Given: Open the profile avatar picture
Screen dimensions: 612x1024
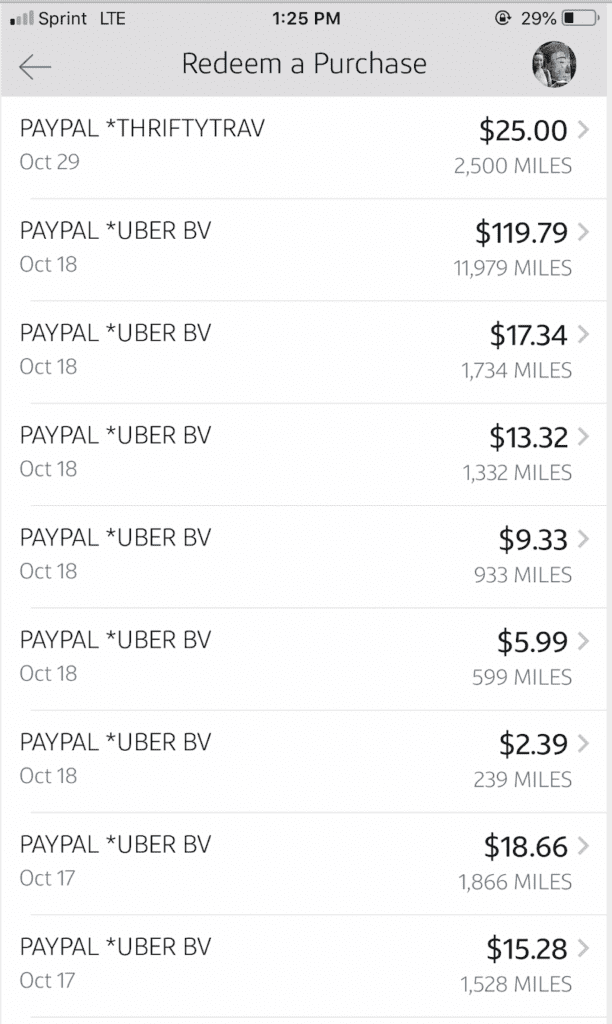Looking at the screenshot, I should click(x=554, y=64).
